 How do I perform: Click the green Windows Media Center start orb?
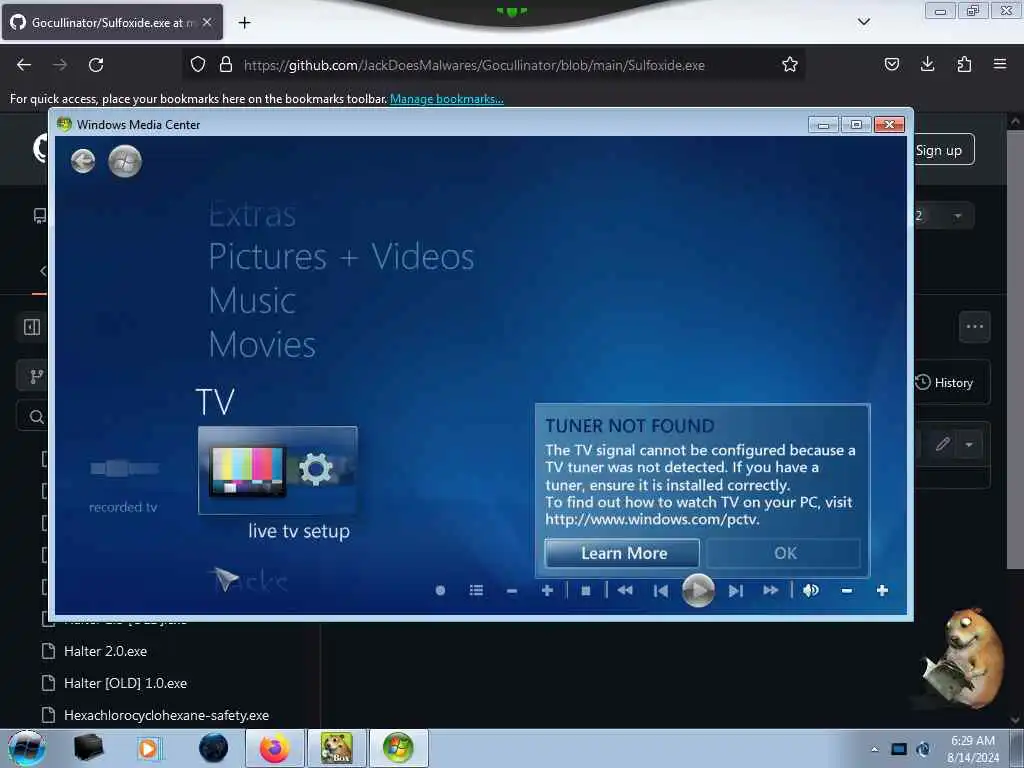click(125, 161)
